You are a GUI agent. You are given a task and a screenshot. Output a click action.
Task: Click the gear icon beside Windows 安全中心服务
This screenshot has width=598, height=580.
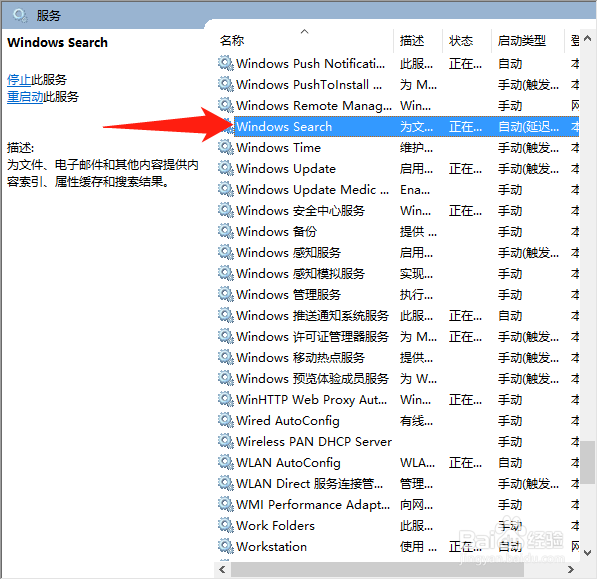[225, 210]
